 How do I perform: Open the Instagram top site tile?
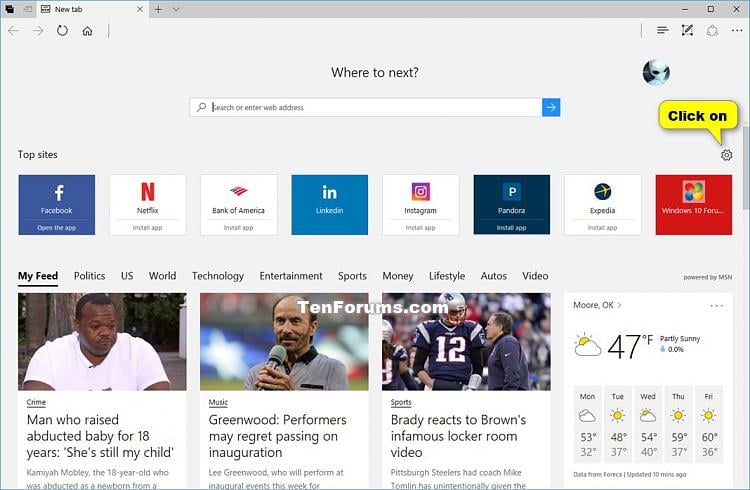(420, 205)
